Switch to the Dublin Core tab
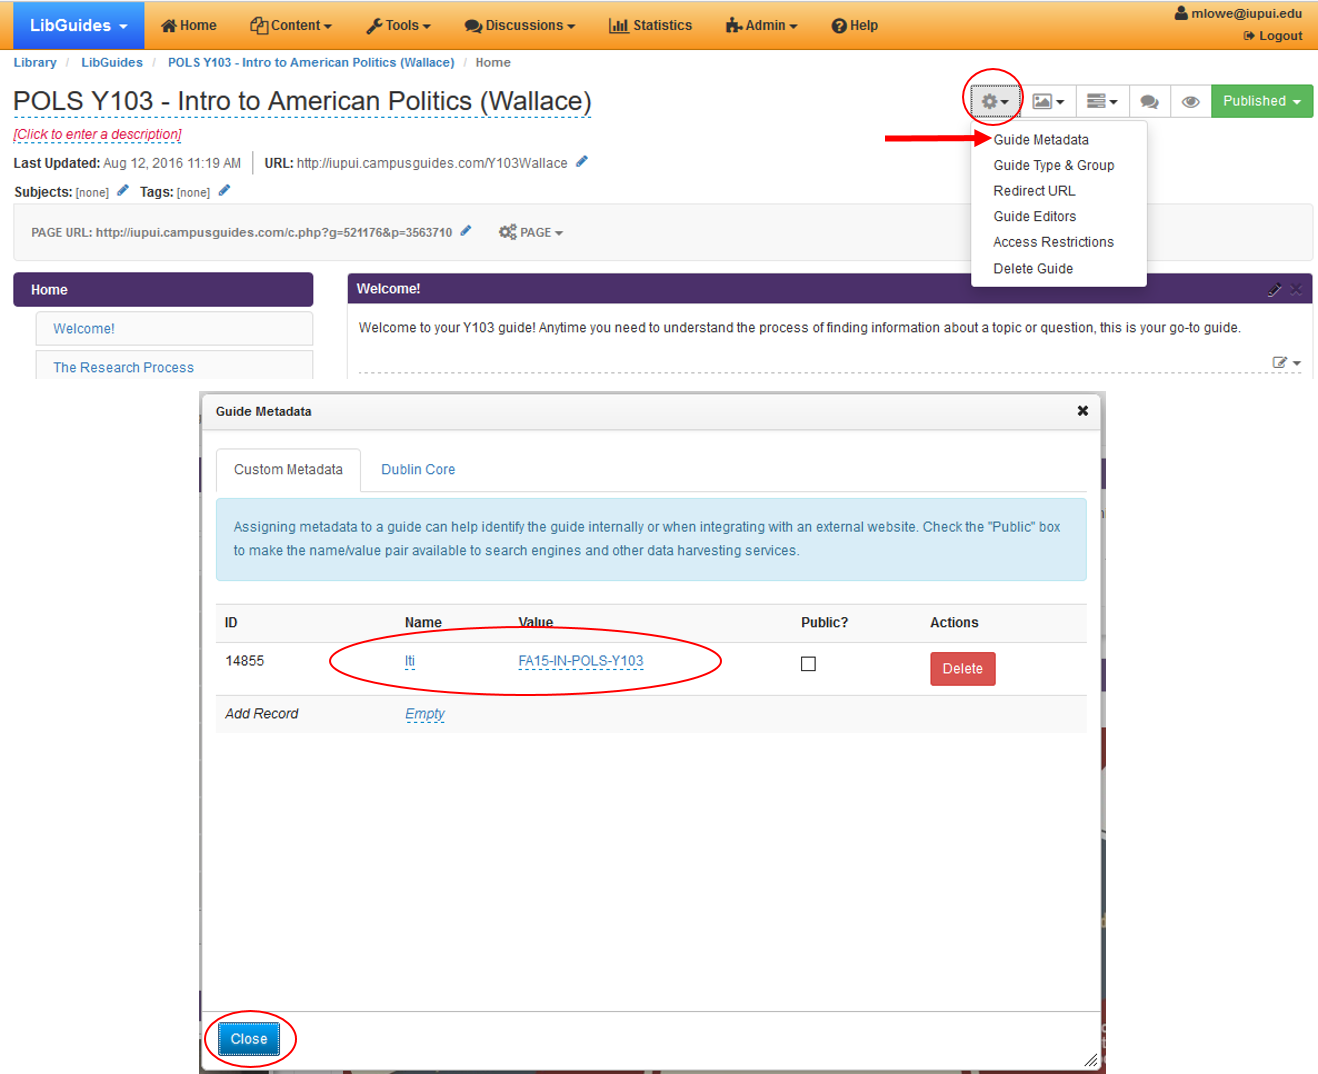1318x1074 pixels. tap(417, 469)
